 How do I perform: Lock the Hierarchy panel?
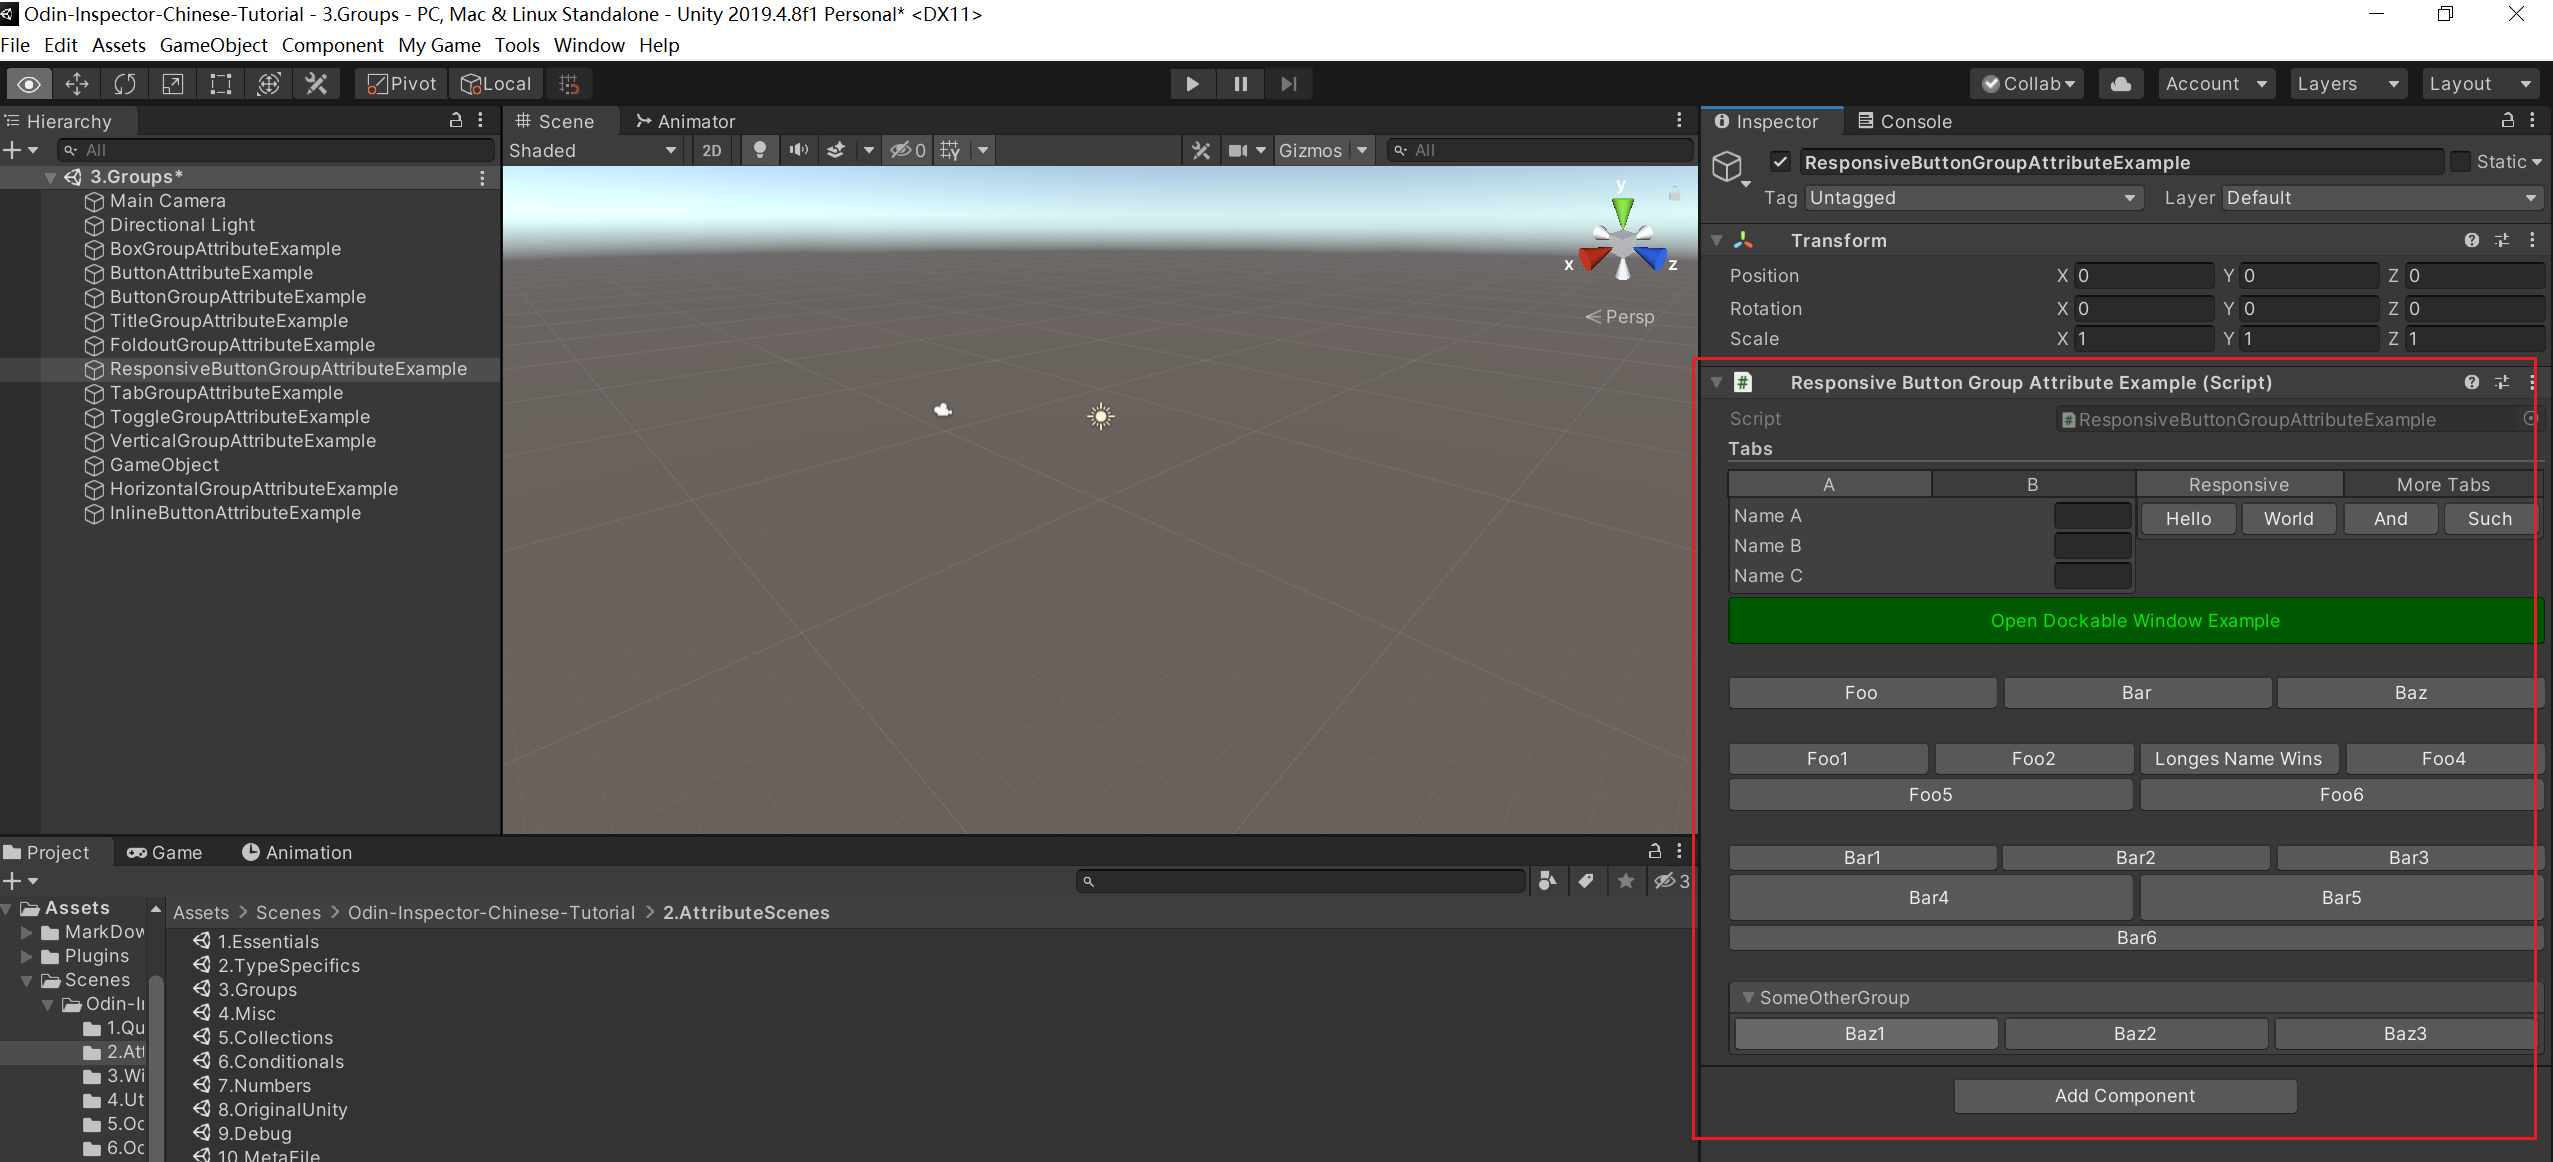coord(456,120)
